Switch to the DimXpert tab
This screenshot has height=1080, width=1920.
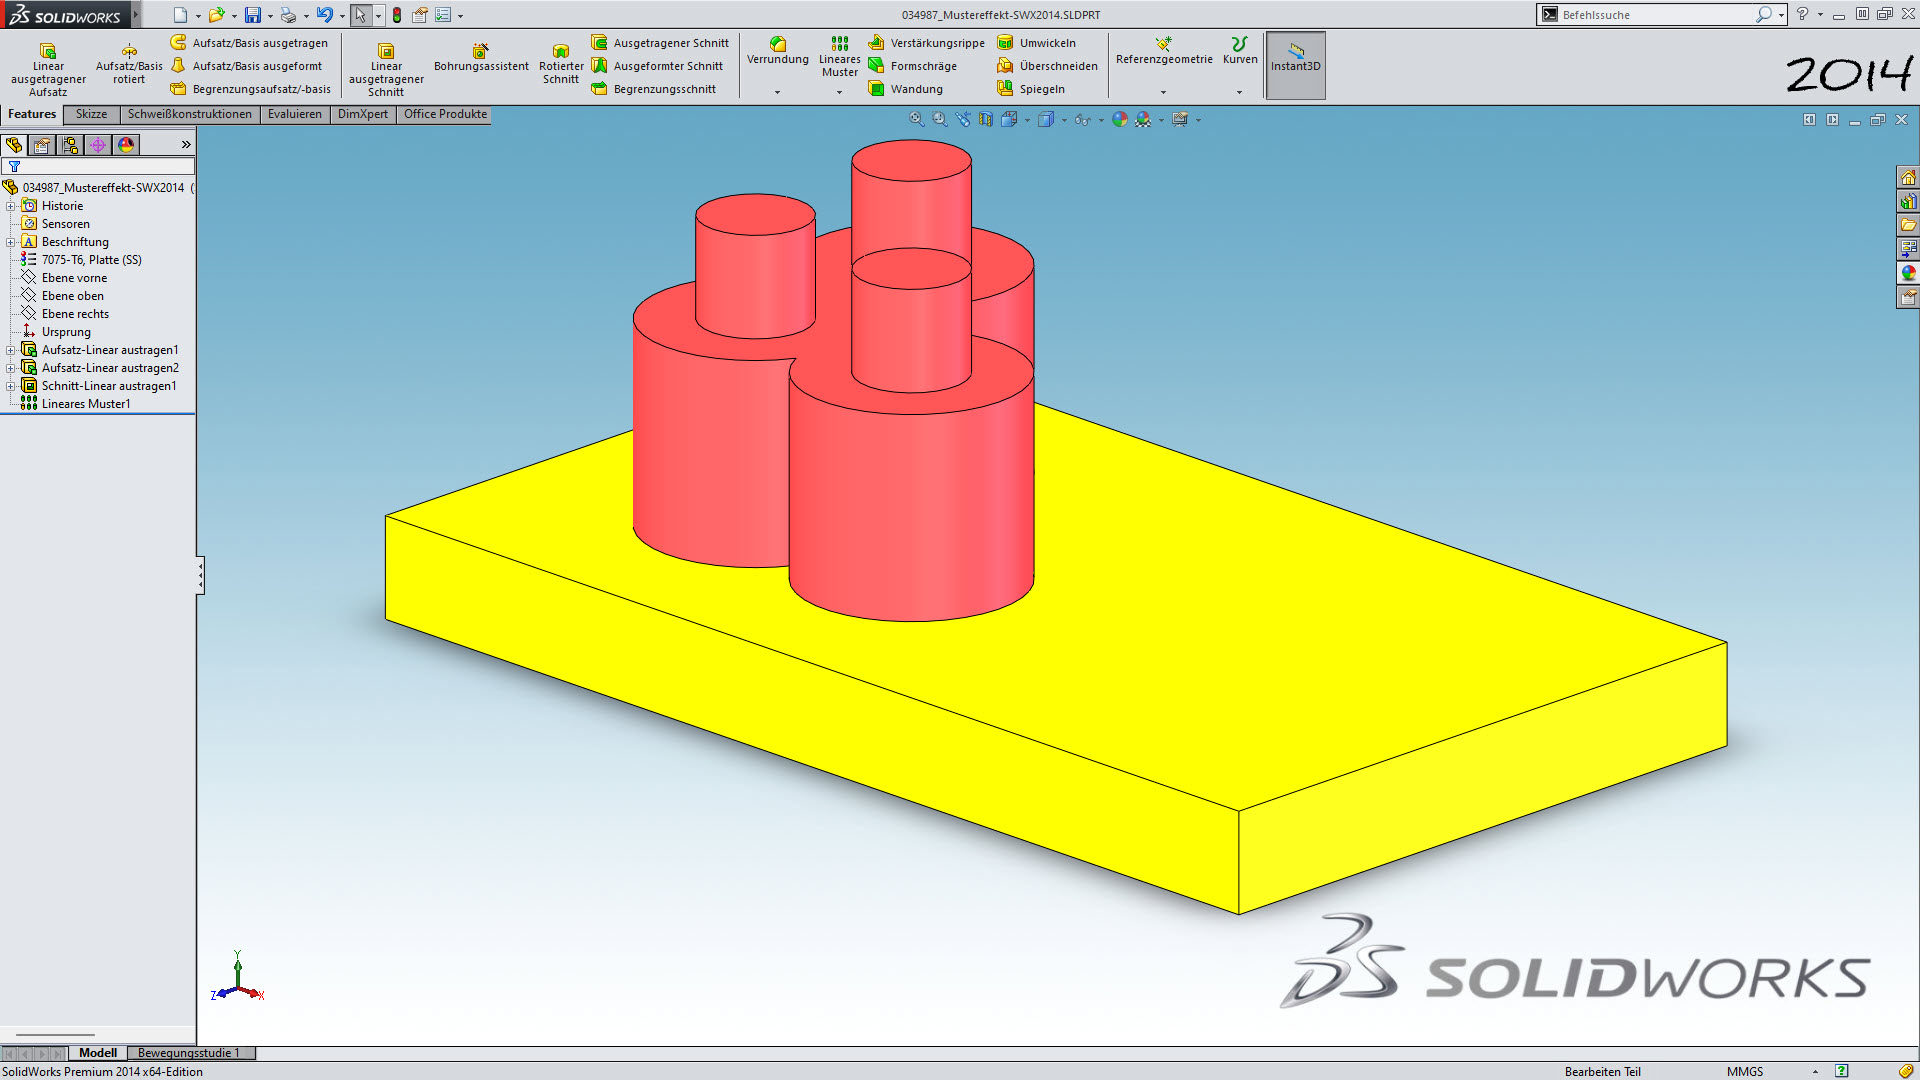363,114
